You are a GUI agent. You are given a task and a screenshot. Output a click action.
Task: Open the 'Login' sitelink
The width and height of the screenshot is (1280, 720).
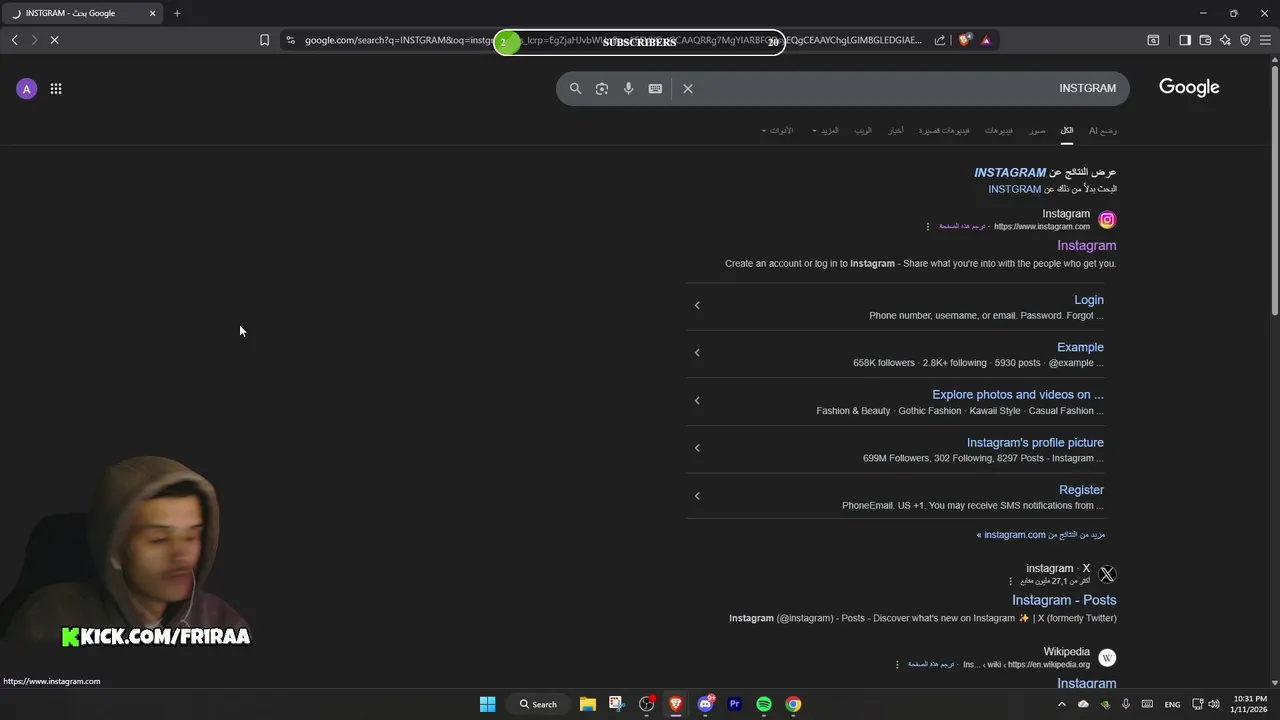(1089, 300)
